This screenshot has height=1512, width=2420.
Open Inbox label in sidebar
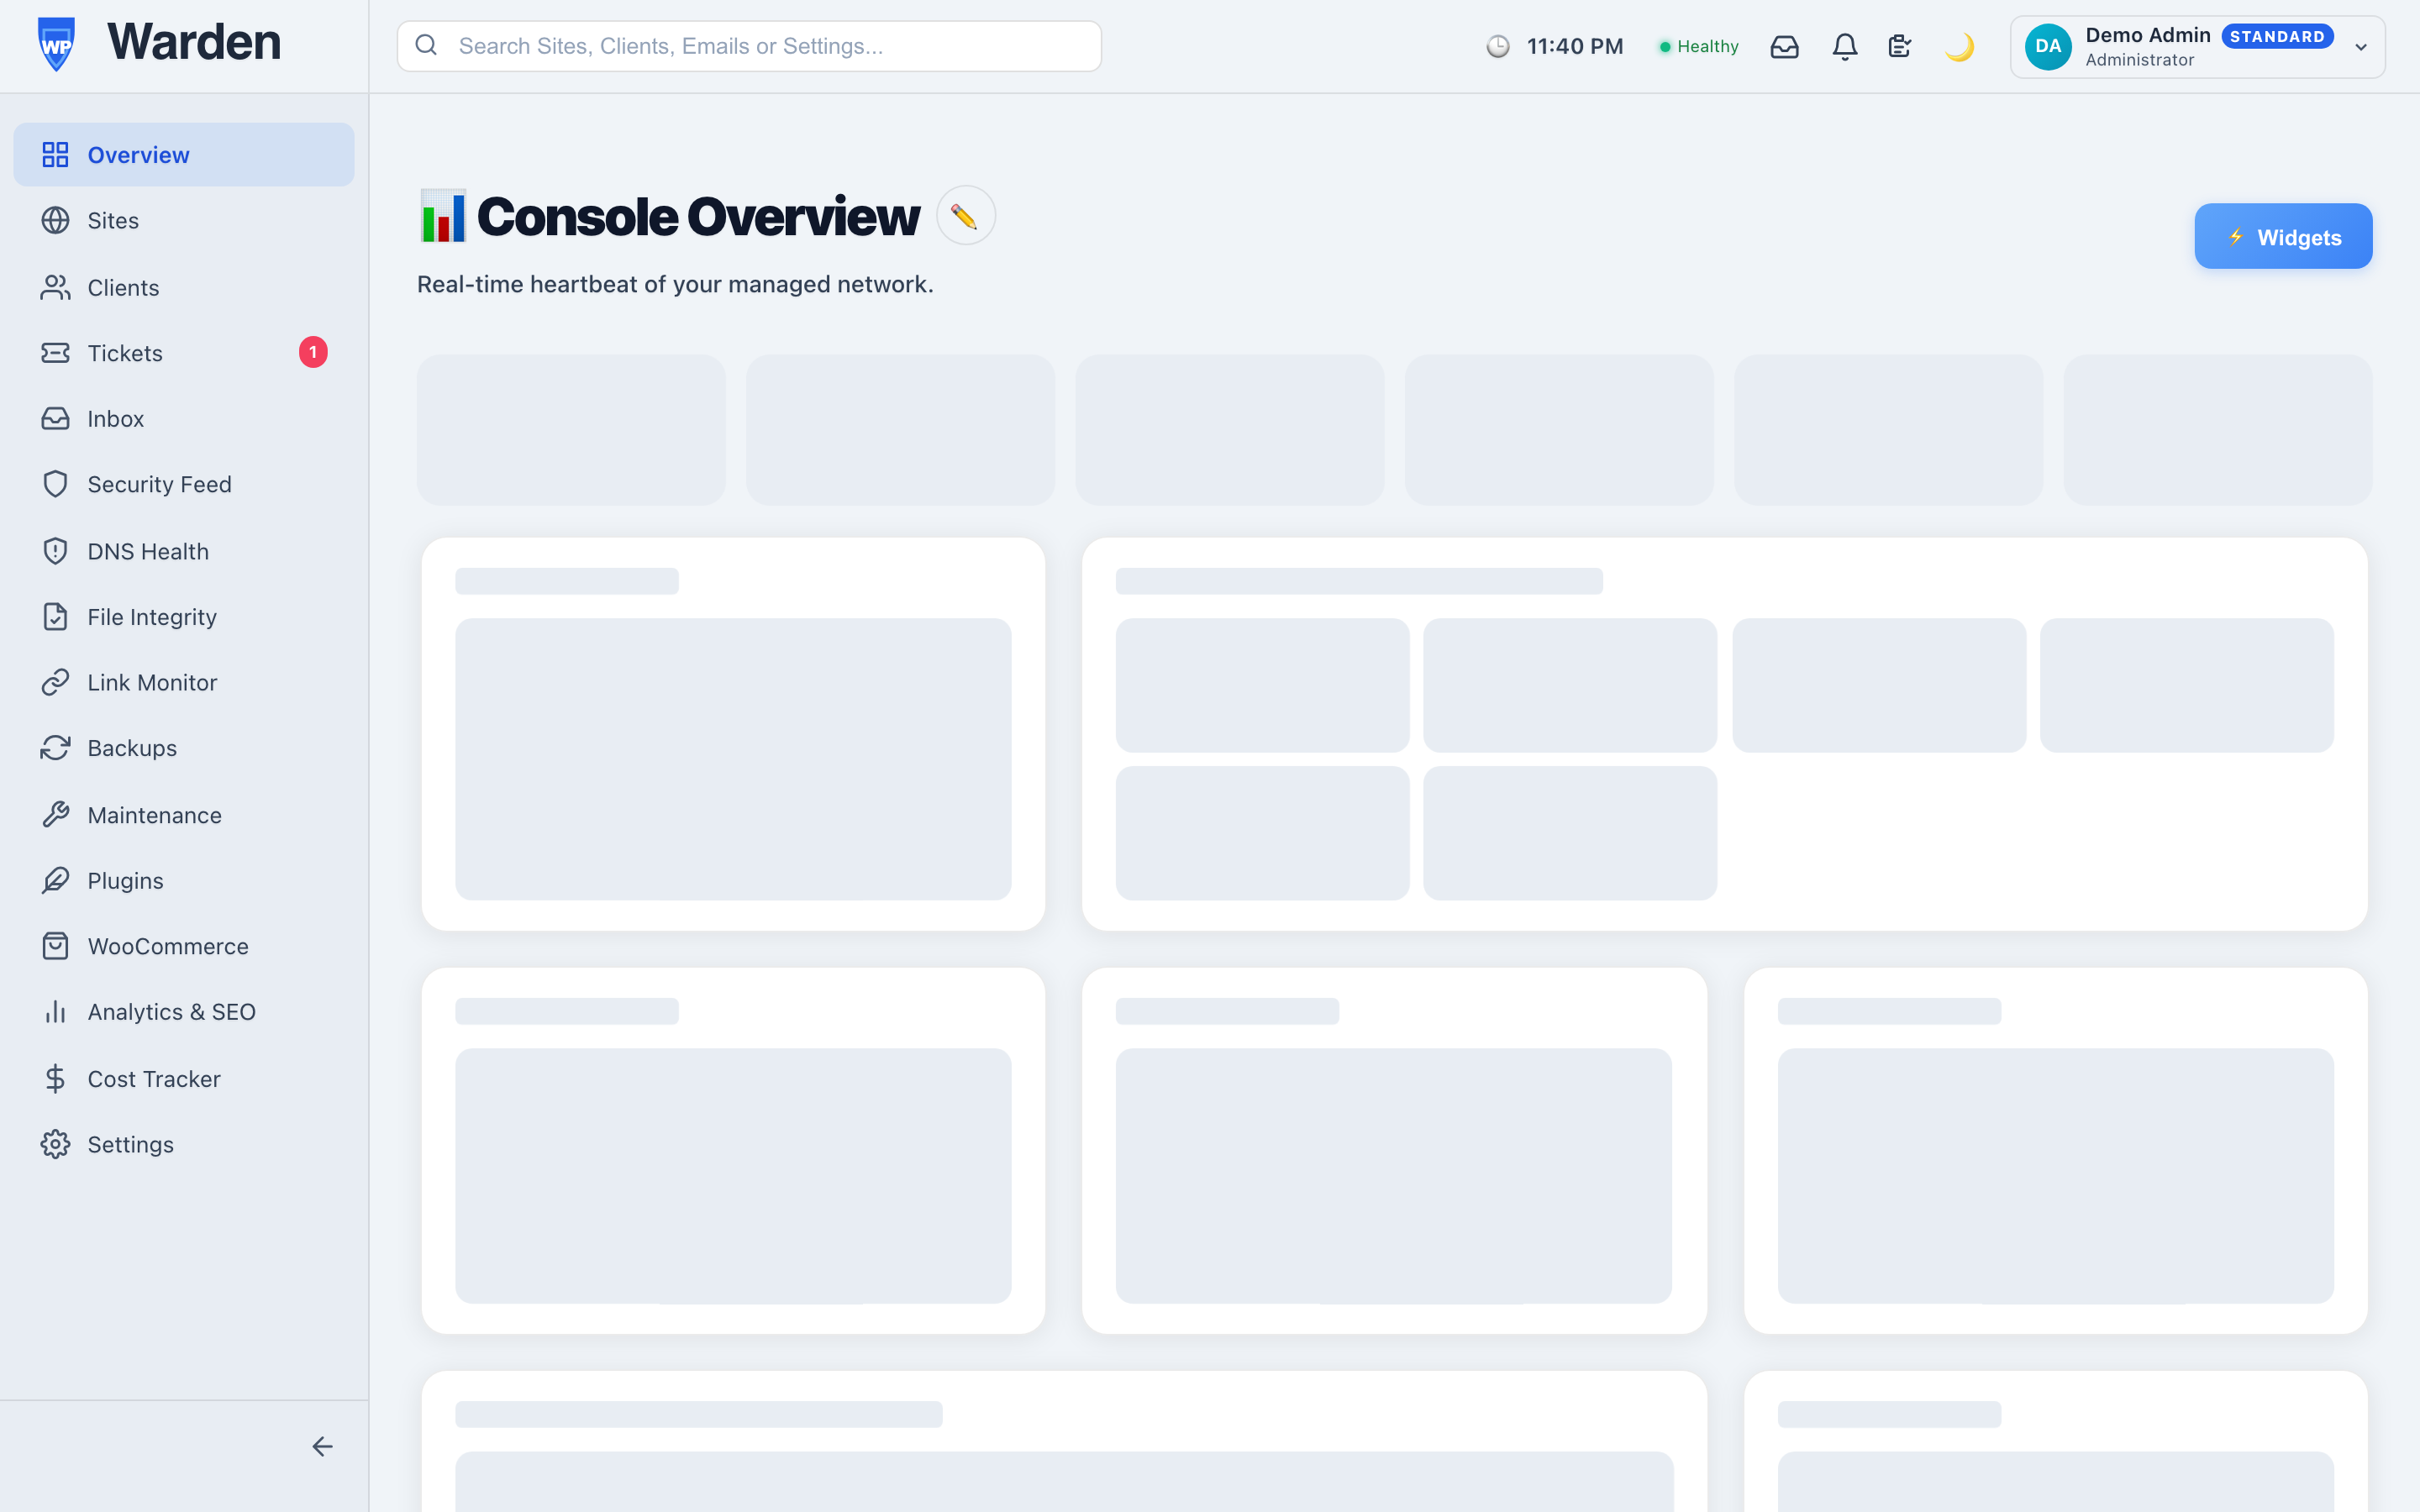point(116,419)
